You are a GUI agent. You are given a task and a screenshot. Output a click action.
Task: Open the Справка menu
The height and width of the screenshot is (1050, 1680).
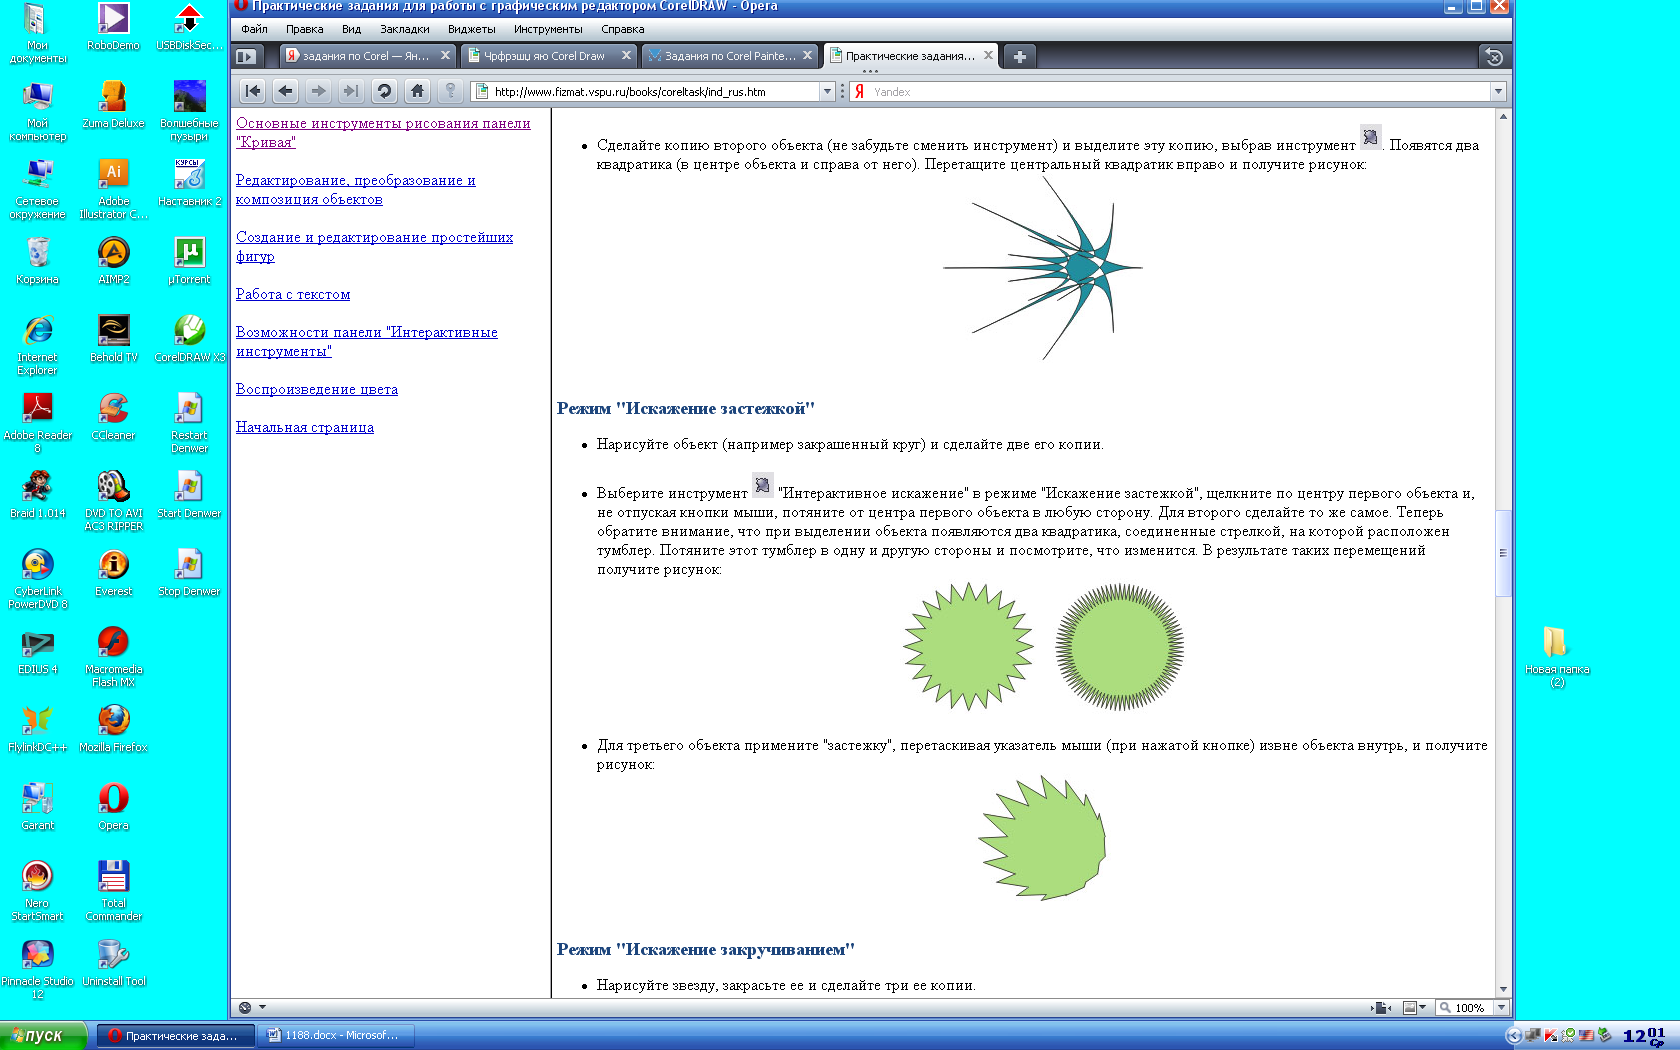point(623,29)
